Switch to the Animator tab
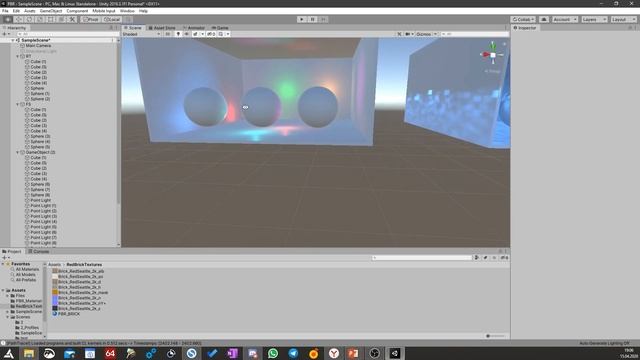This screenshot has width=640, height=360. (193, 28)
